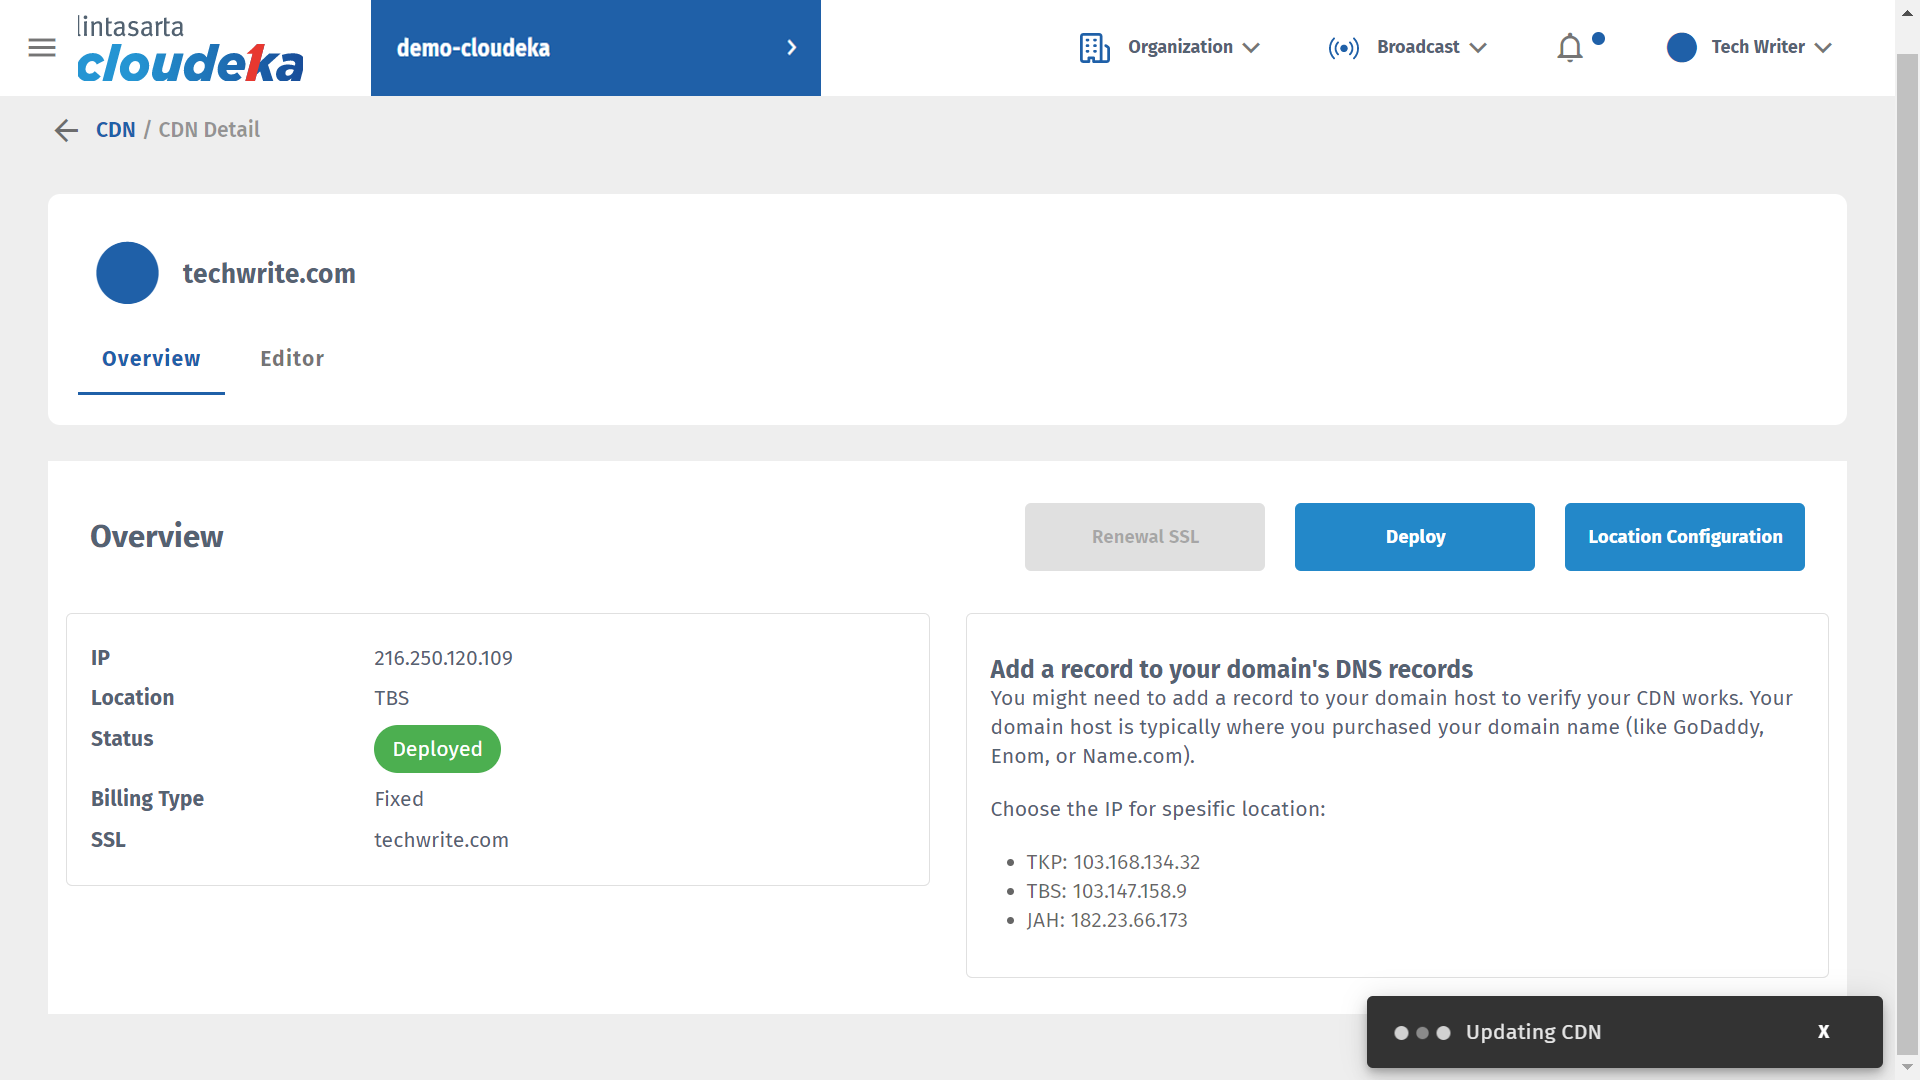1920x1080 pixels.
Task: Dismiss the Updating CDN notification
Action: pyautogui.click(x=1823, y=1032)
